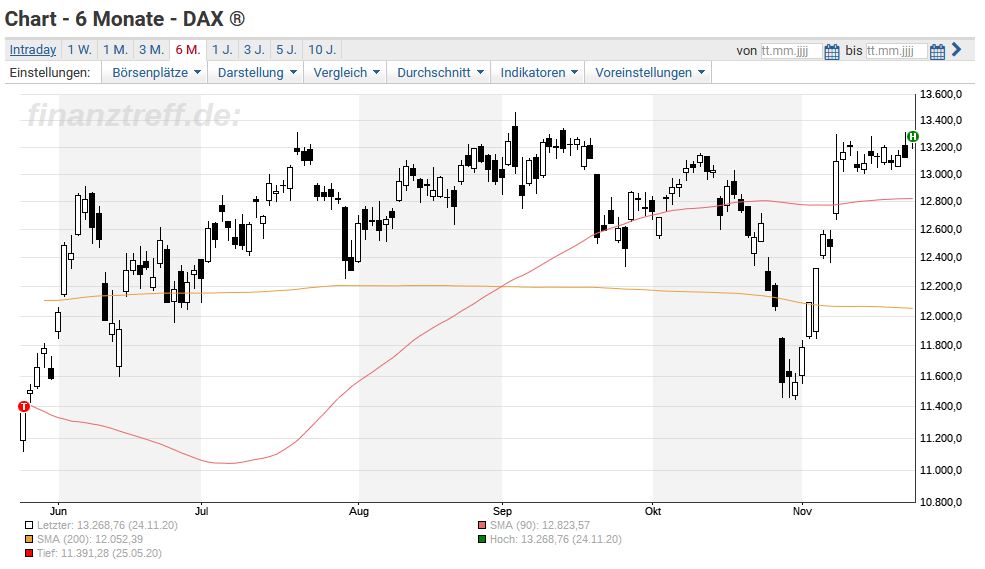Open the Voreinstellungen dropdown
Viewport: 985px width, 569px height.
(650, 73)
